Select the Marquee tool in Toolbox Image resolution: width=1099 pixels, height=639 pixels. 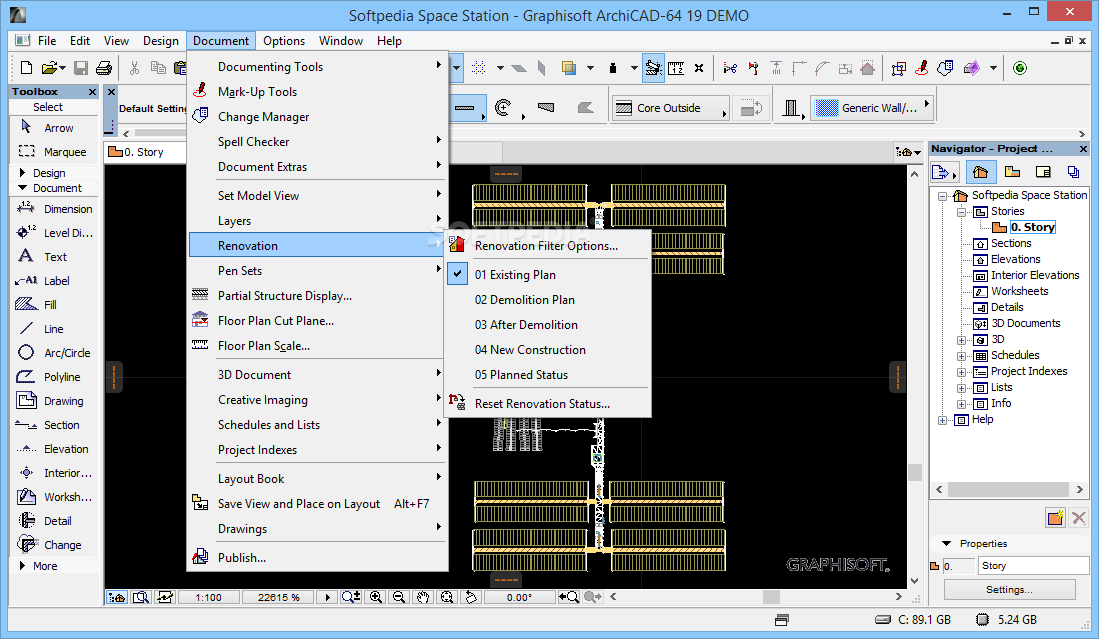click(x=55, y=151)
